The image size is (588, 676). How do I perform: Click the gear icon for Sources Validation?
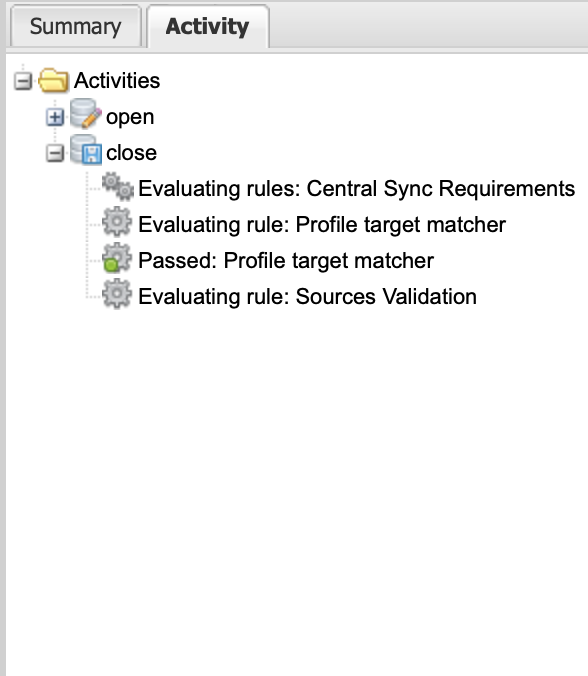pyautogui.click(x=117, y=294)
